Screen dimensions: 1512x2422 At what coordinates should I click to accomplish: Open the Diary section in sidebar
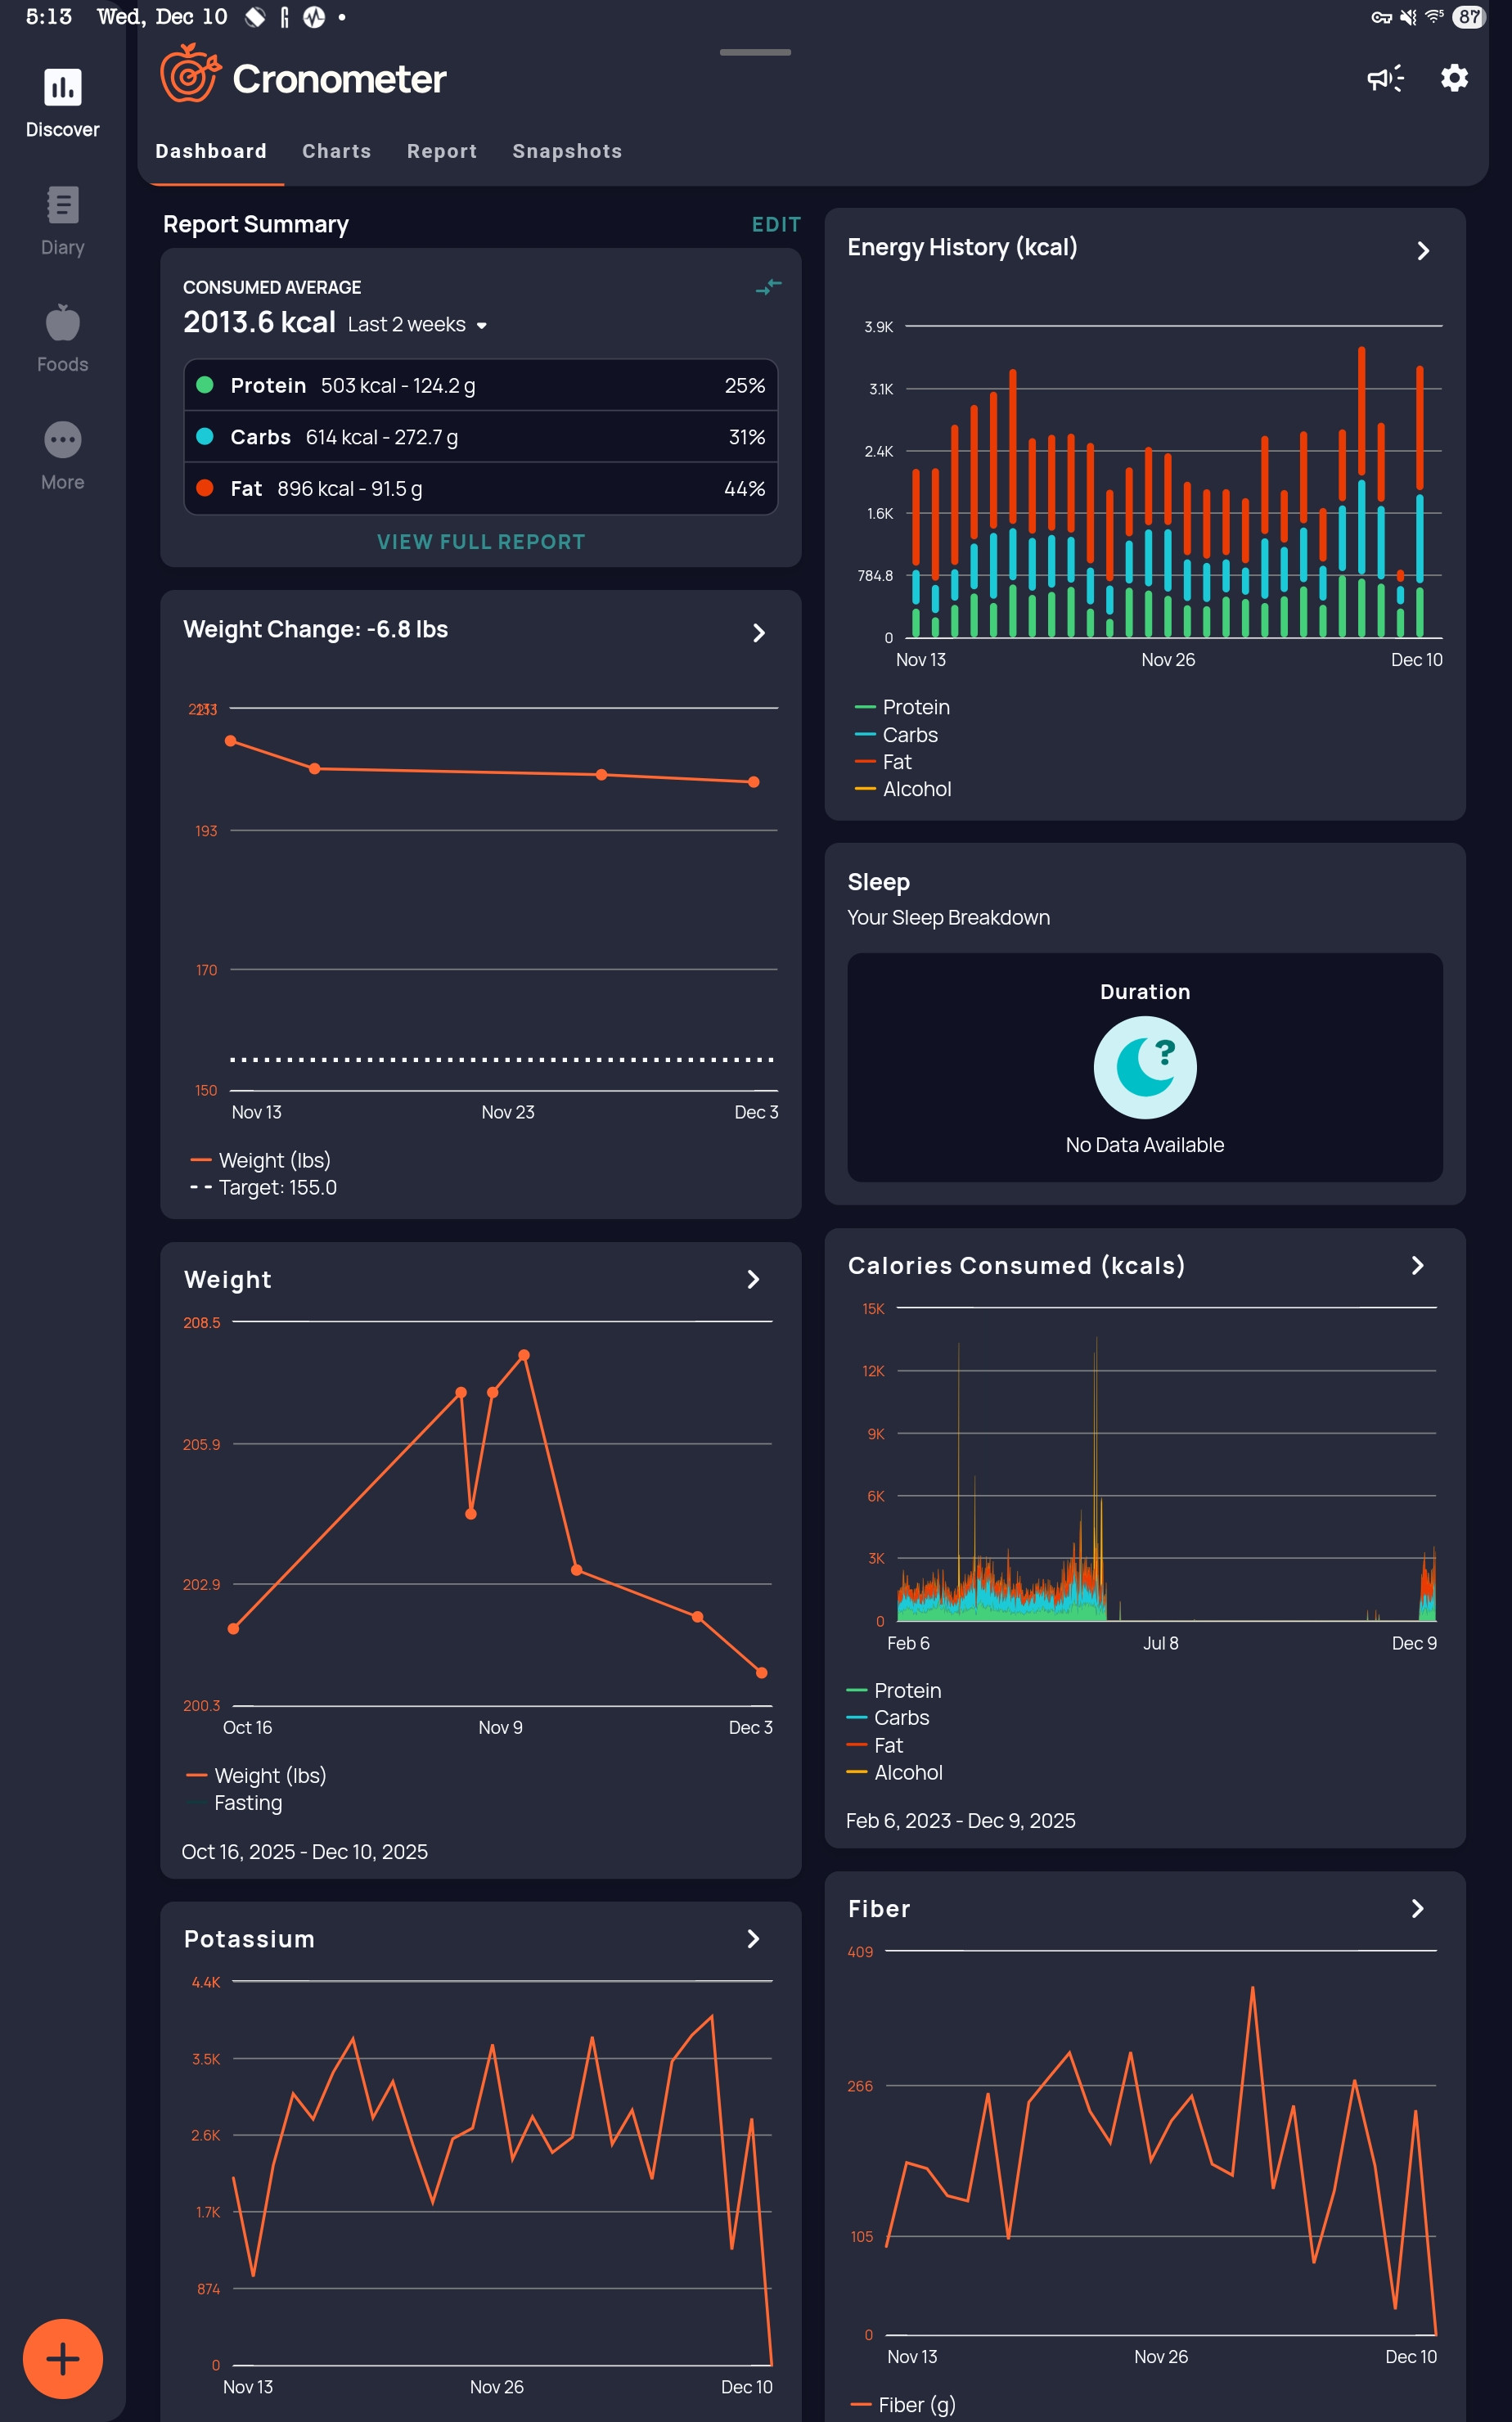pyautogui.click(x=62, y=221)
